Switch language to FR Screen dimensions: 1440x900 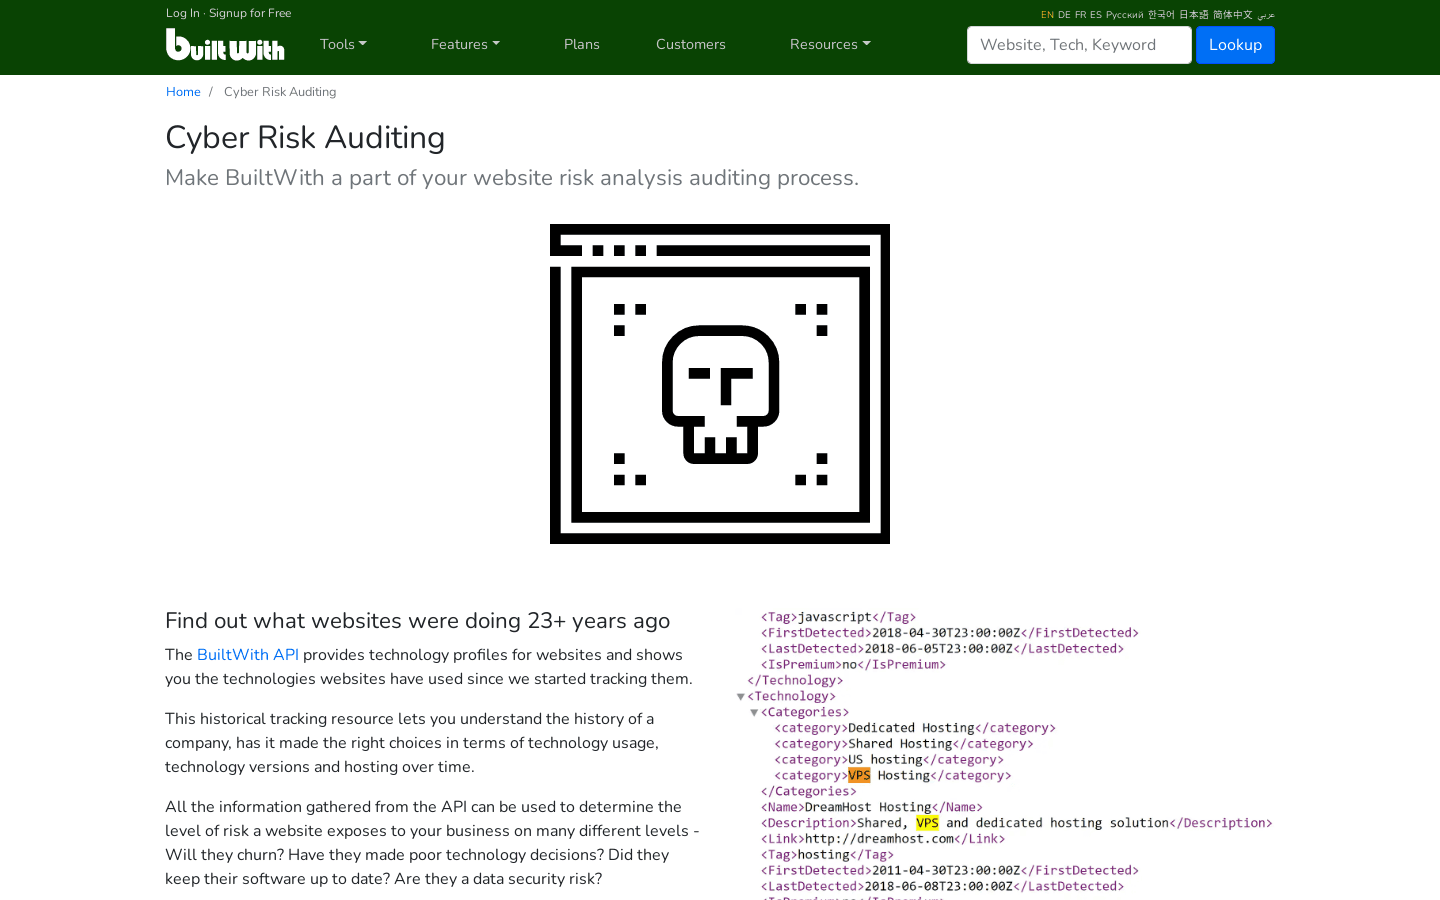click(x=1080, y=15)
